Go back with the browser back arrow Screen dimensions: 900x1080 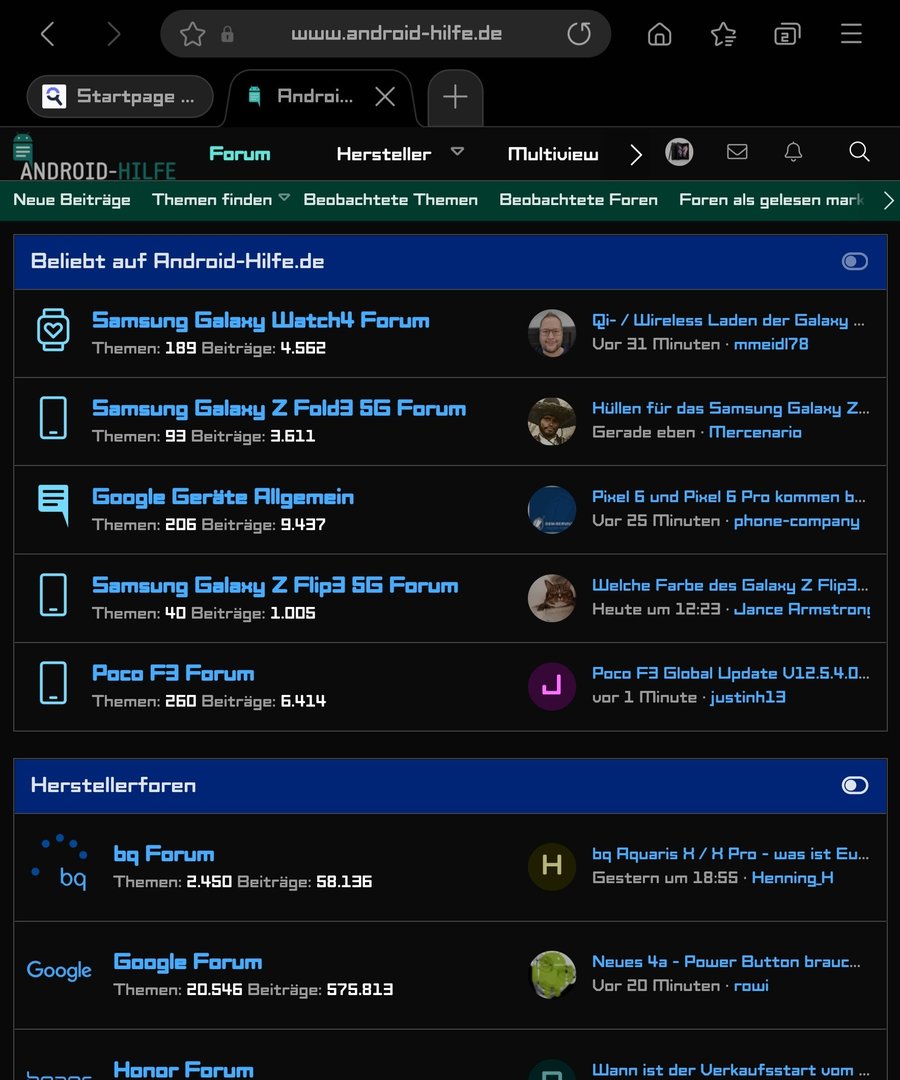(47, 34)
